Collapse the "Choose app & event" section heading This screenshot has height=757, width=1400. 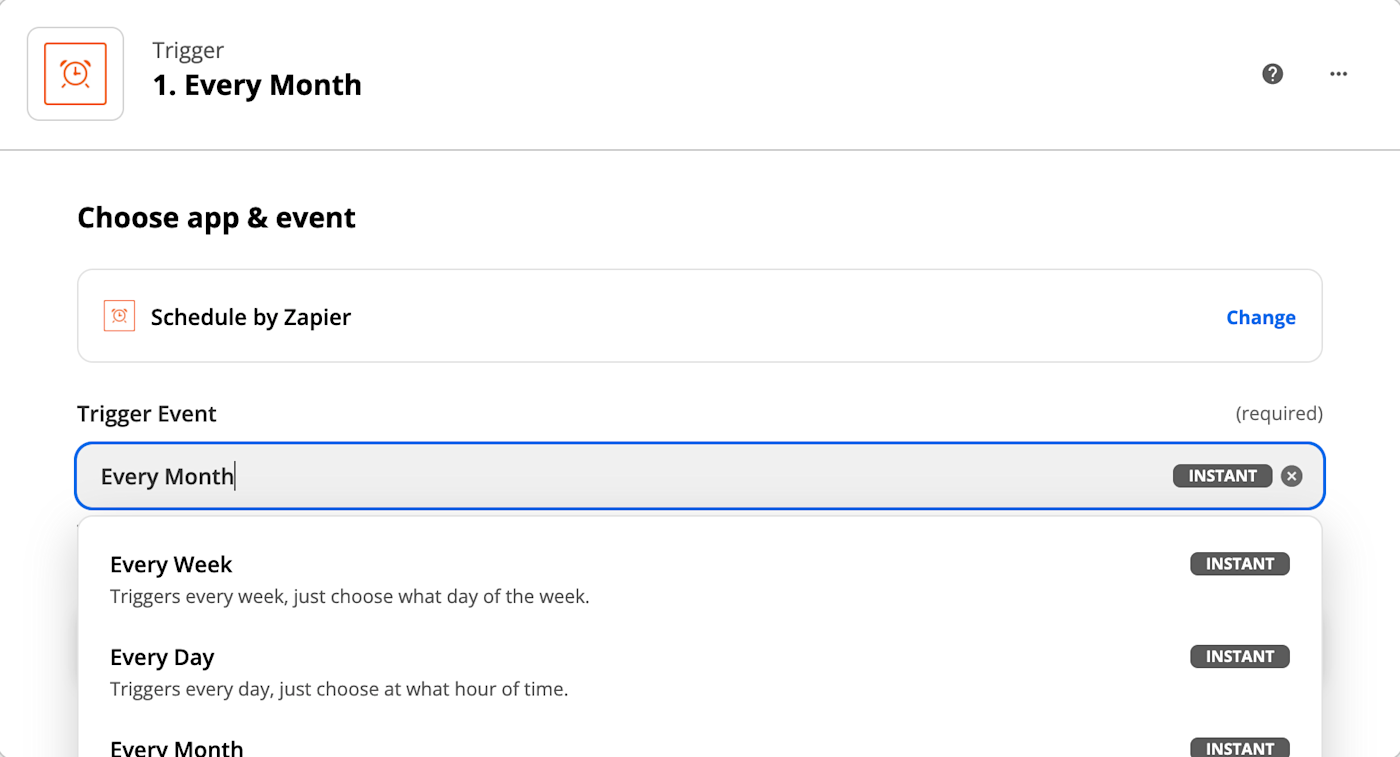click(216, 218)
